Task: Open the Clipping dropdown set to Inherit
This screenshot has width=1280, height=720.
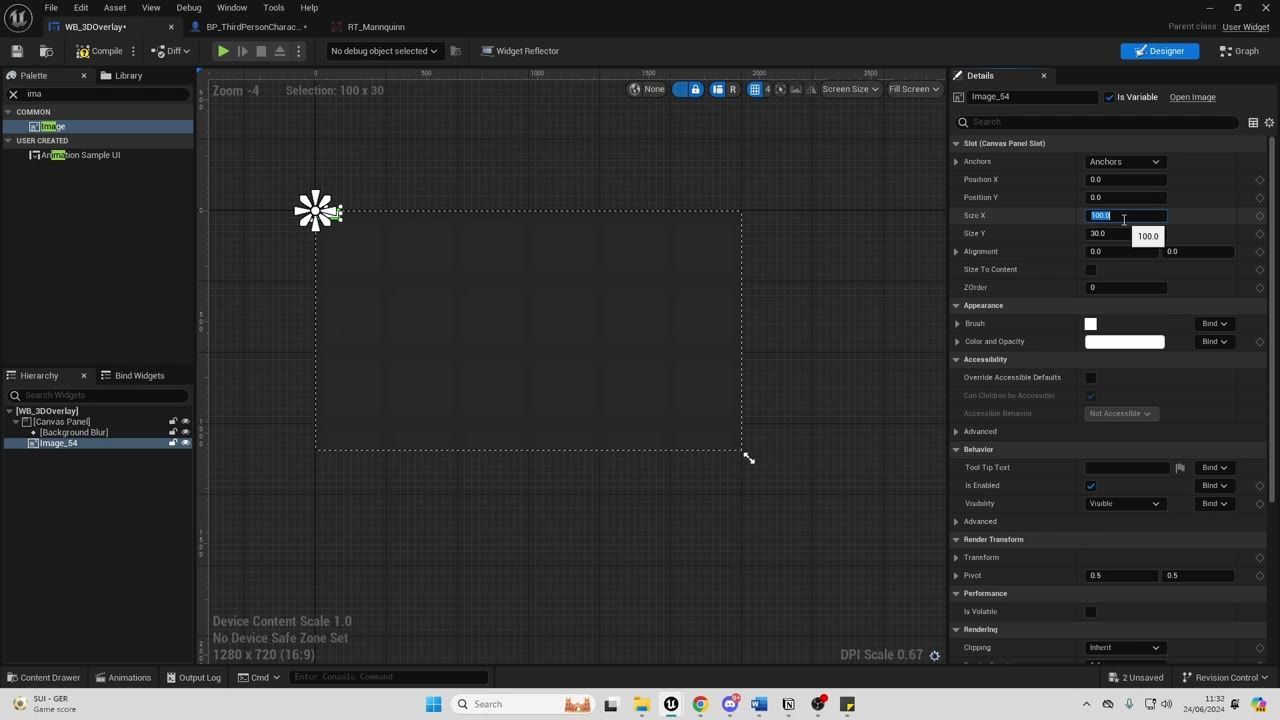Action: [x=1125, y=647]
